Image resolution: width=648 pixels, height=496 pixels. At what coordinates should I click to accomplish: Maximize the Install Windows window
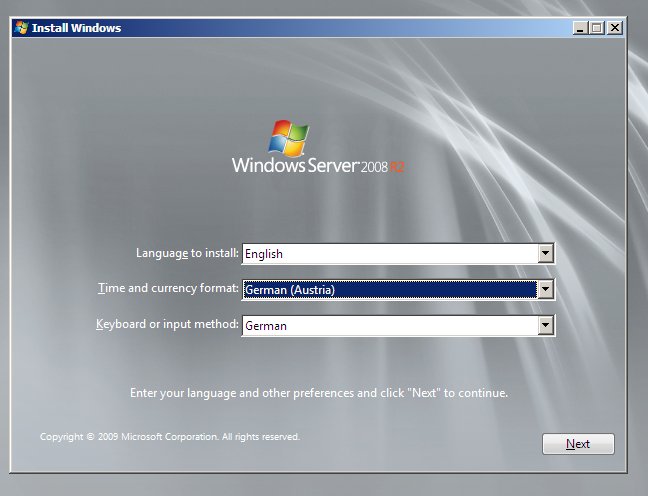(596, 28)
